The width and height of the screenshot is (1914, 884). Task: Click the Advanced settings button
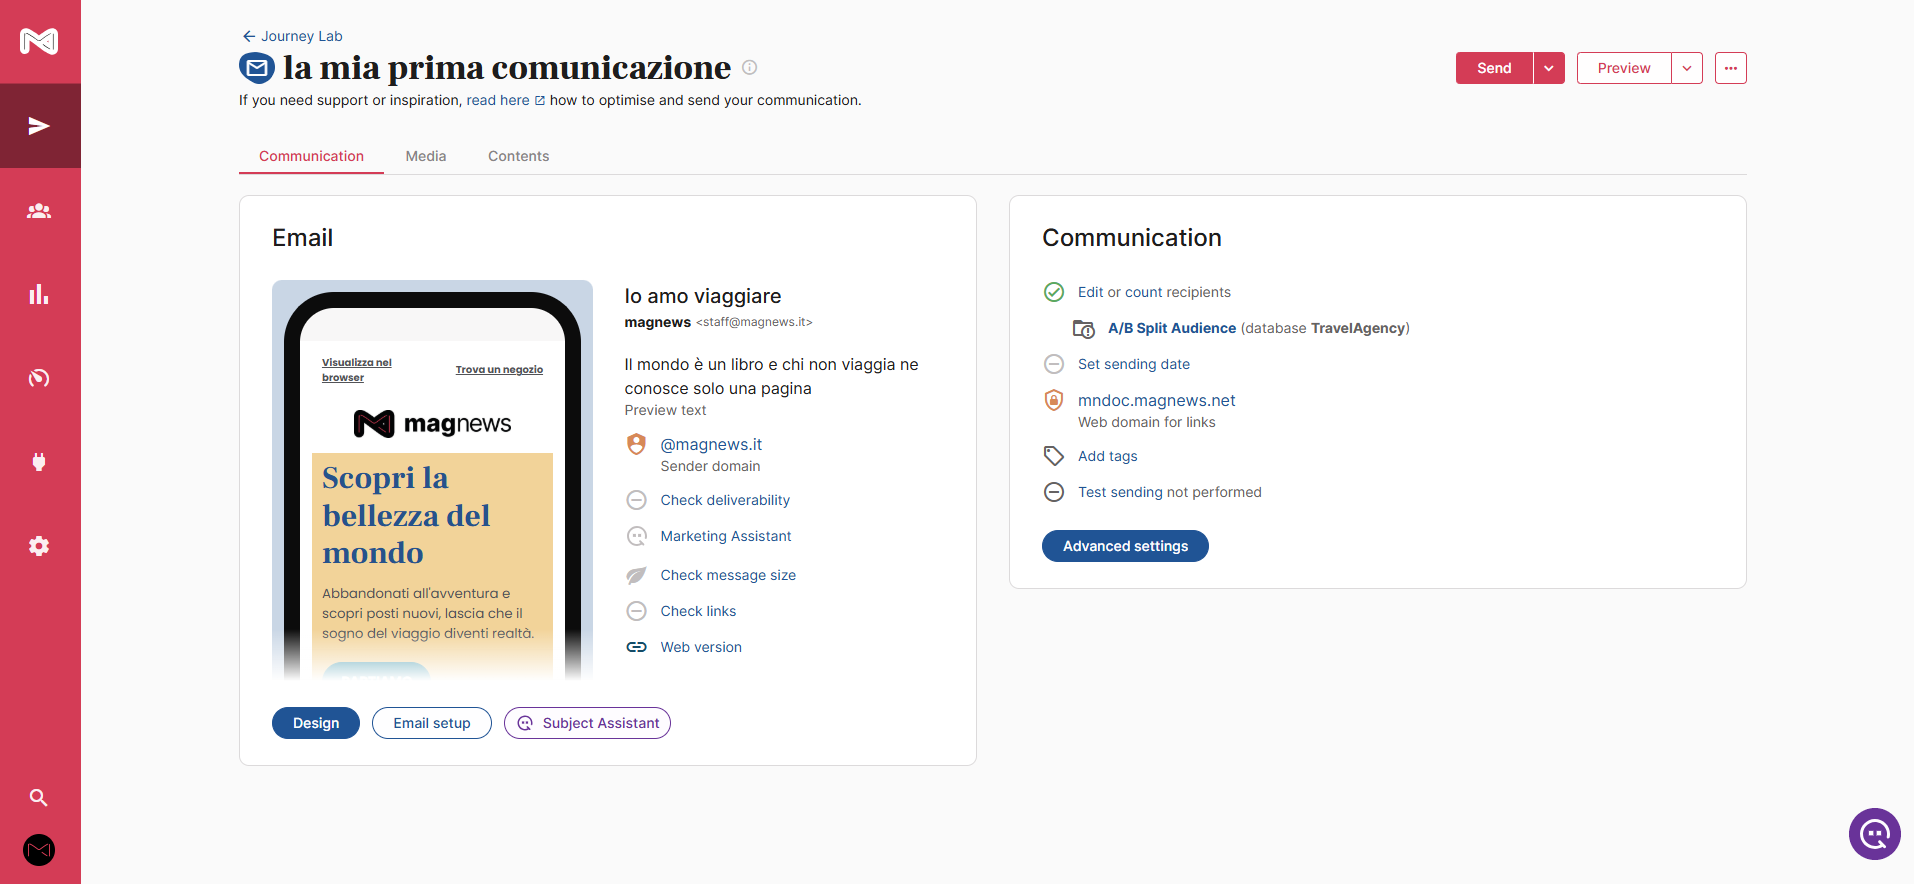point(1125,546)
